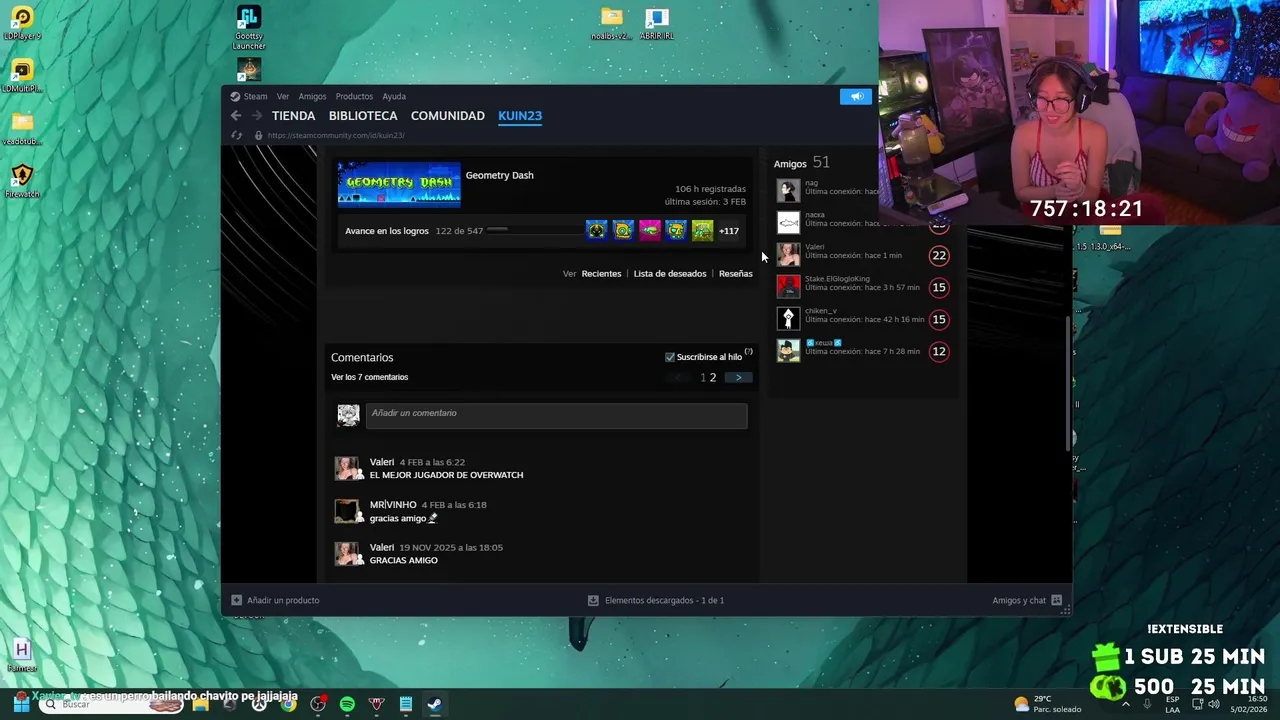Open the fish avatar friend profile
The image size is (1280, 720).
point(789,223)
